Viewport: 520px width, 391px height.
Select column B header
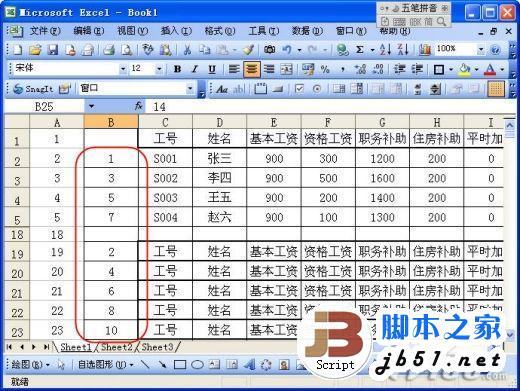point(111,122)
